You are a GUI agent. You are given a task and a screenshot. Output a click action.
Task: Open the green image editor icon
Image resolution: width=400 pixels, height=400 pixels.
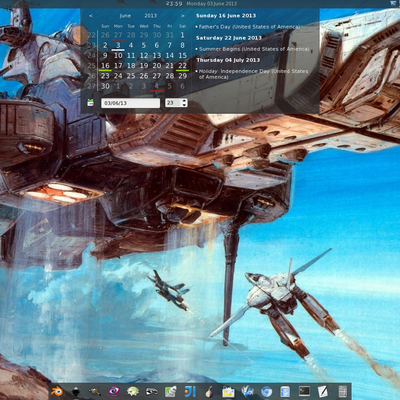[x=171, y=391]
